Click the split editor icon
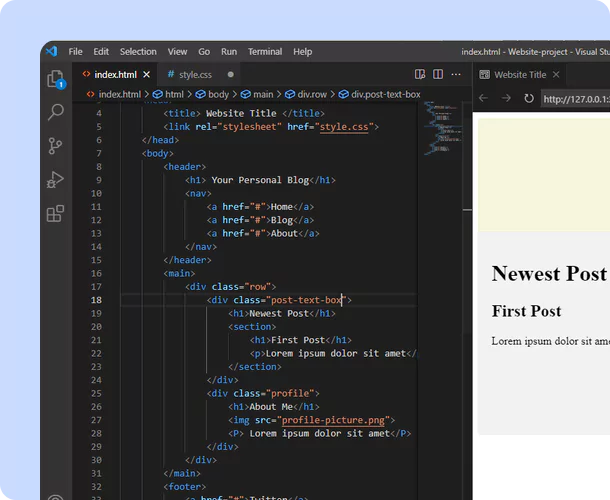 (x=436, y=74)
